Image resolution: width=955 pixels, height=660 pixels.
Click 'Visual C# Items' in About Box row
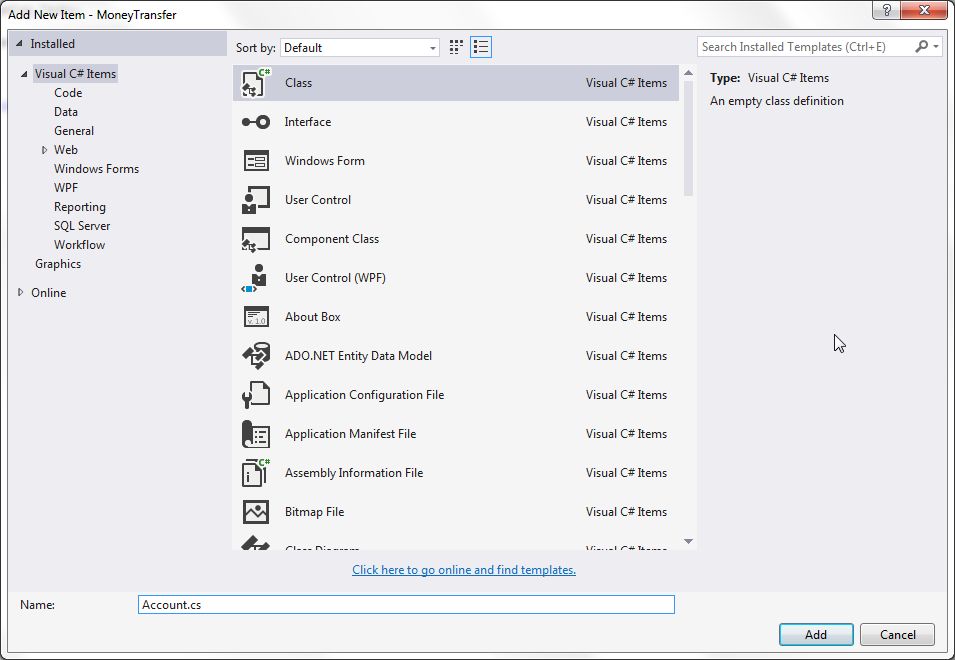click(626, 317)
